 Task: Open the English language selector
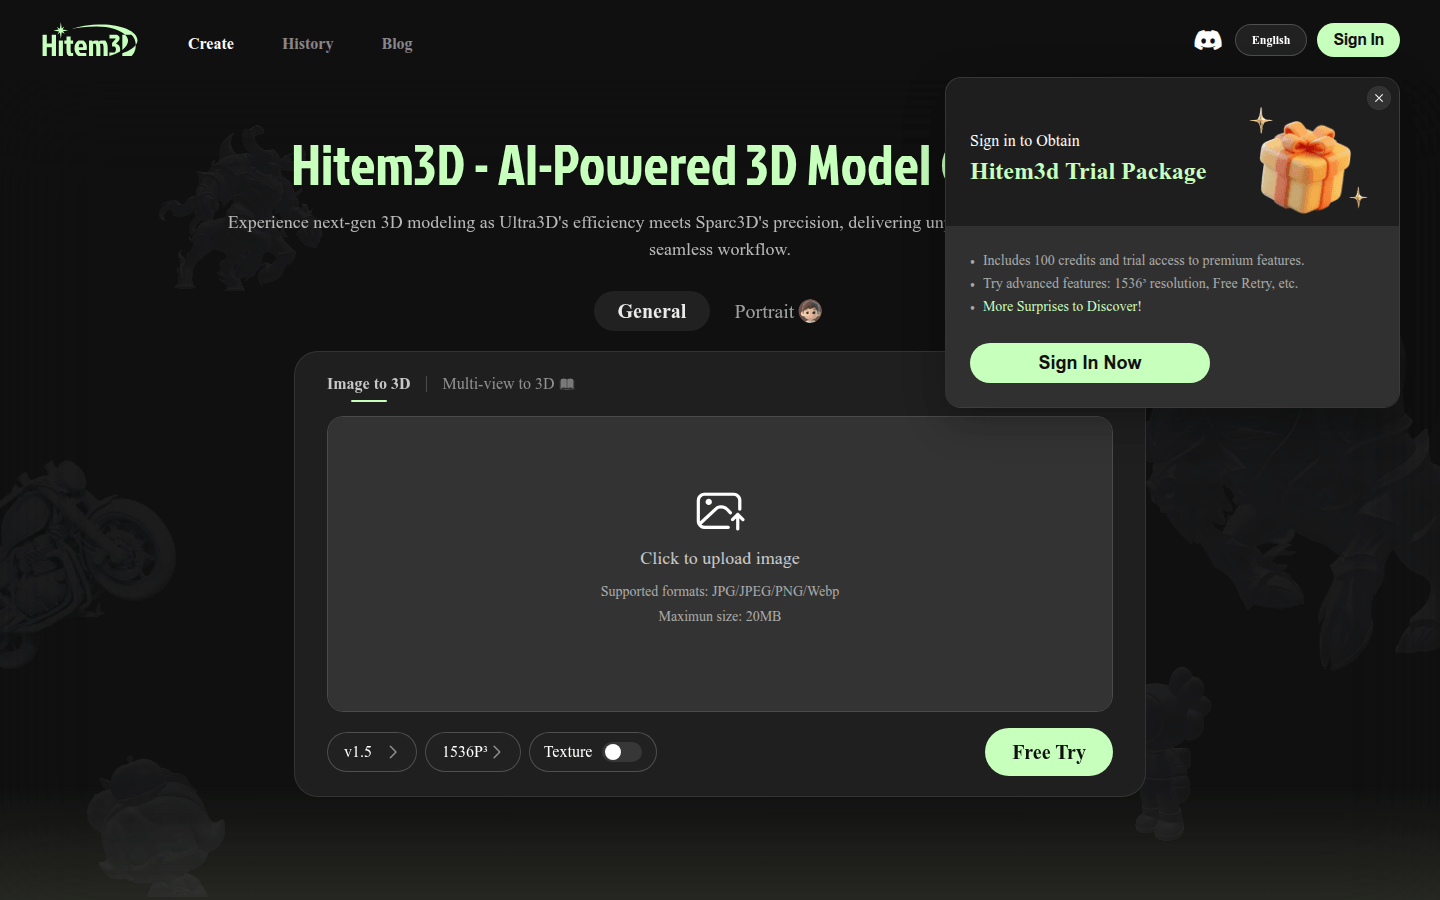click(x=1270, y=40)
